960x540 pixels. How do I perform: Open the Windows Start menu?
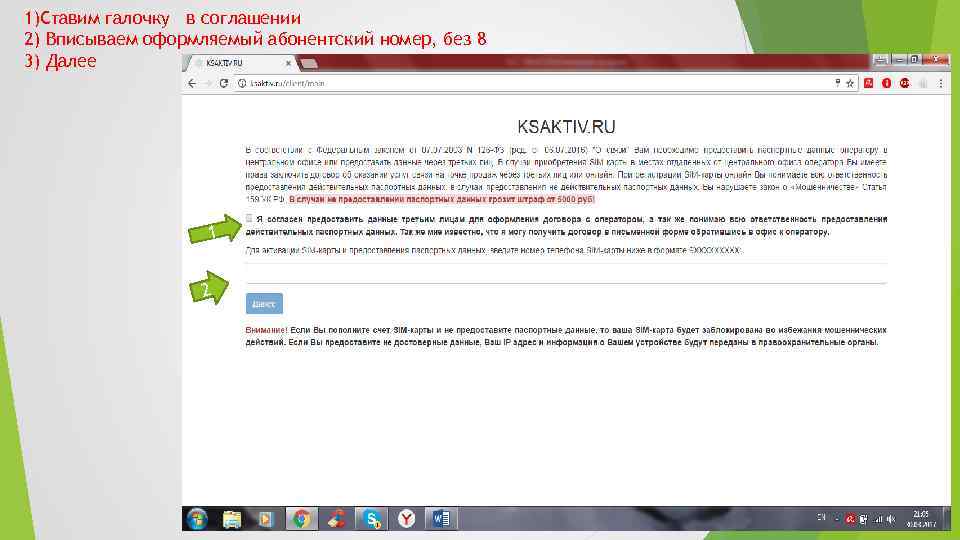197,519
